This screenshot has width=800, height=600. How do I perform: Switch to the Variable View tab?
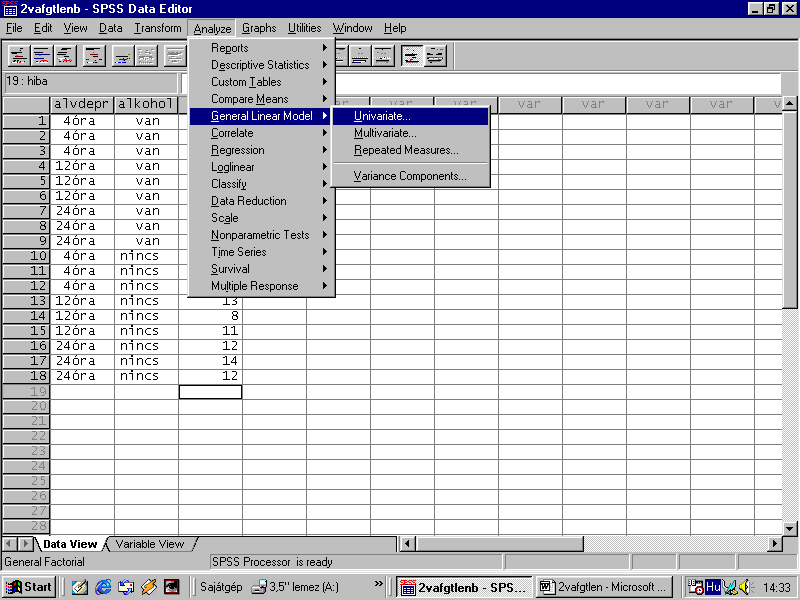150,544
